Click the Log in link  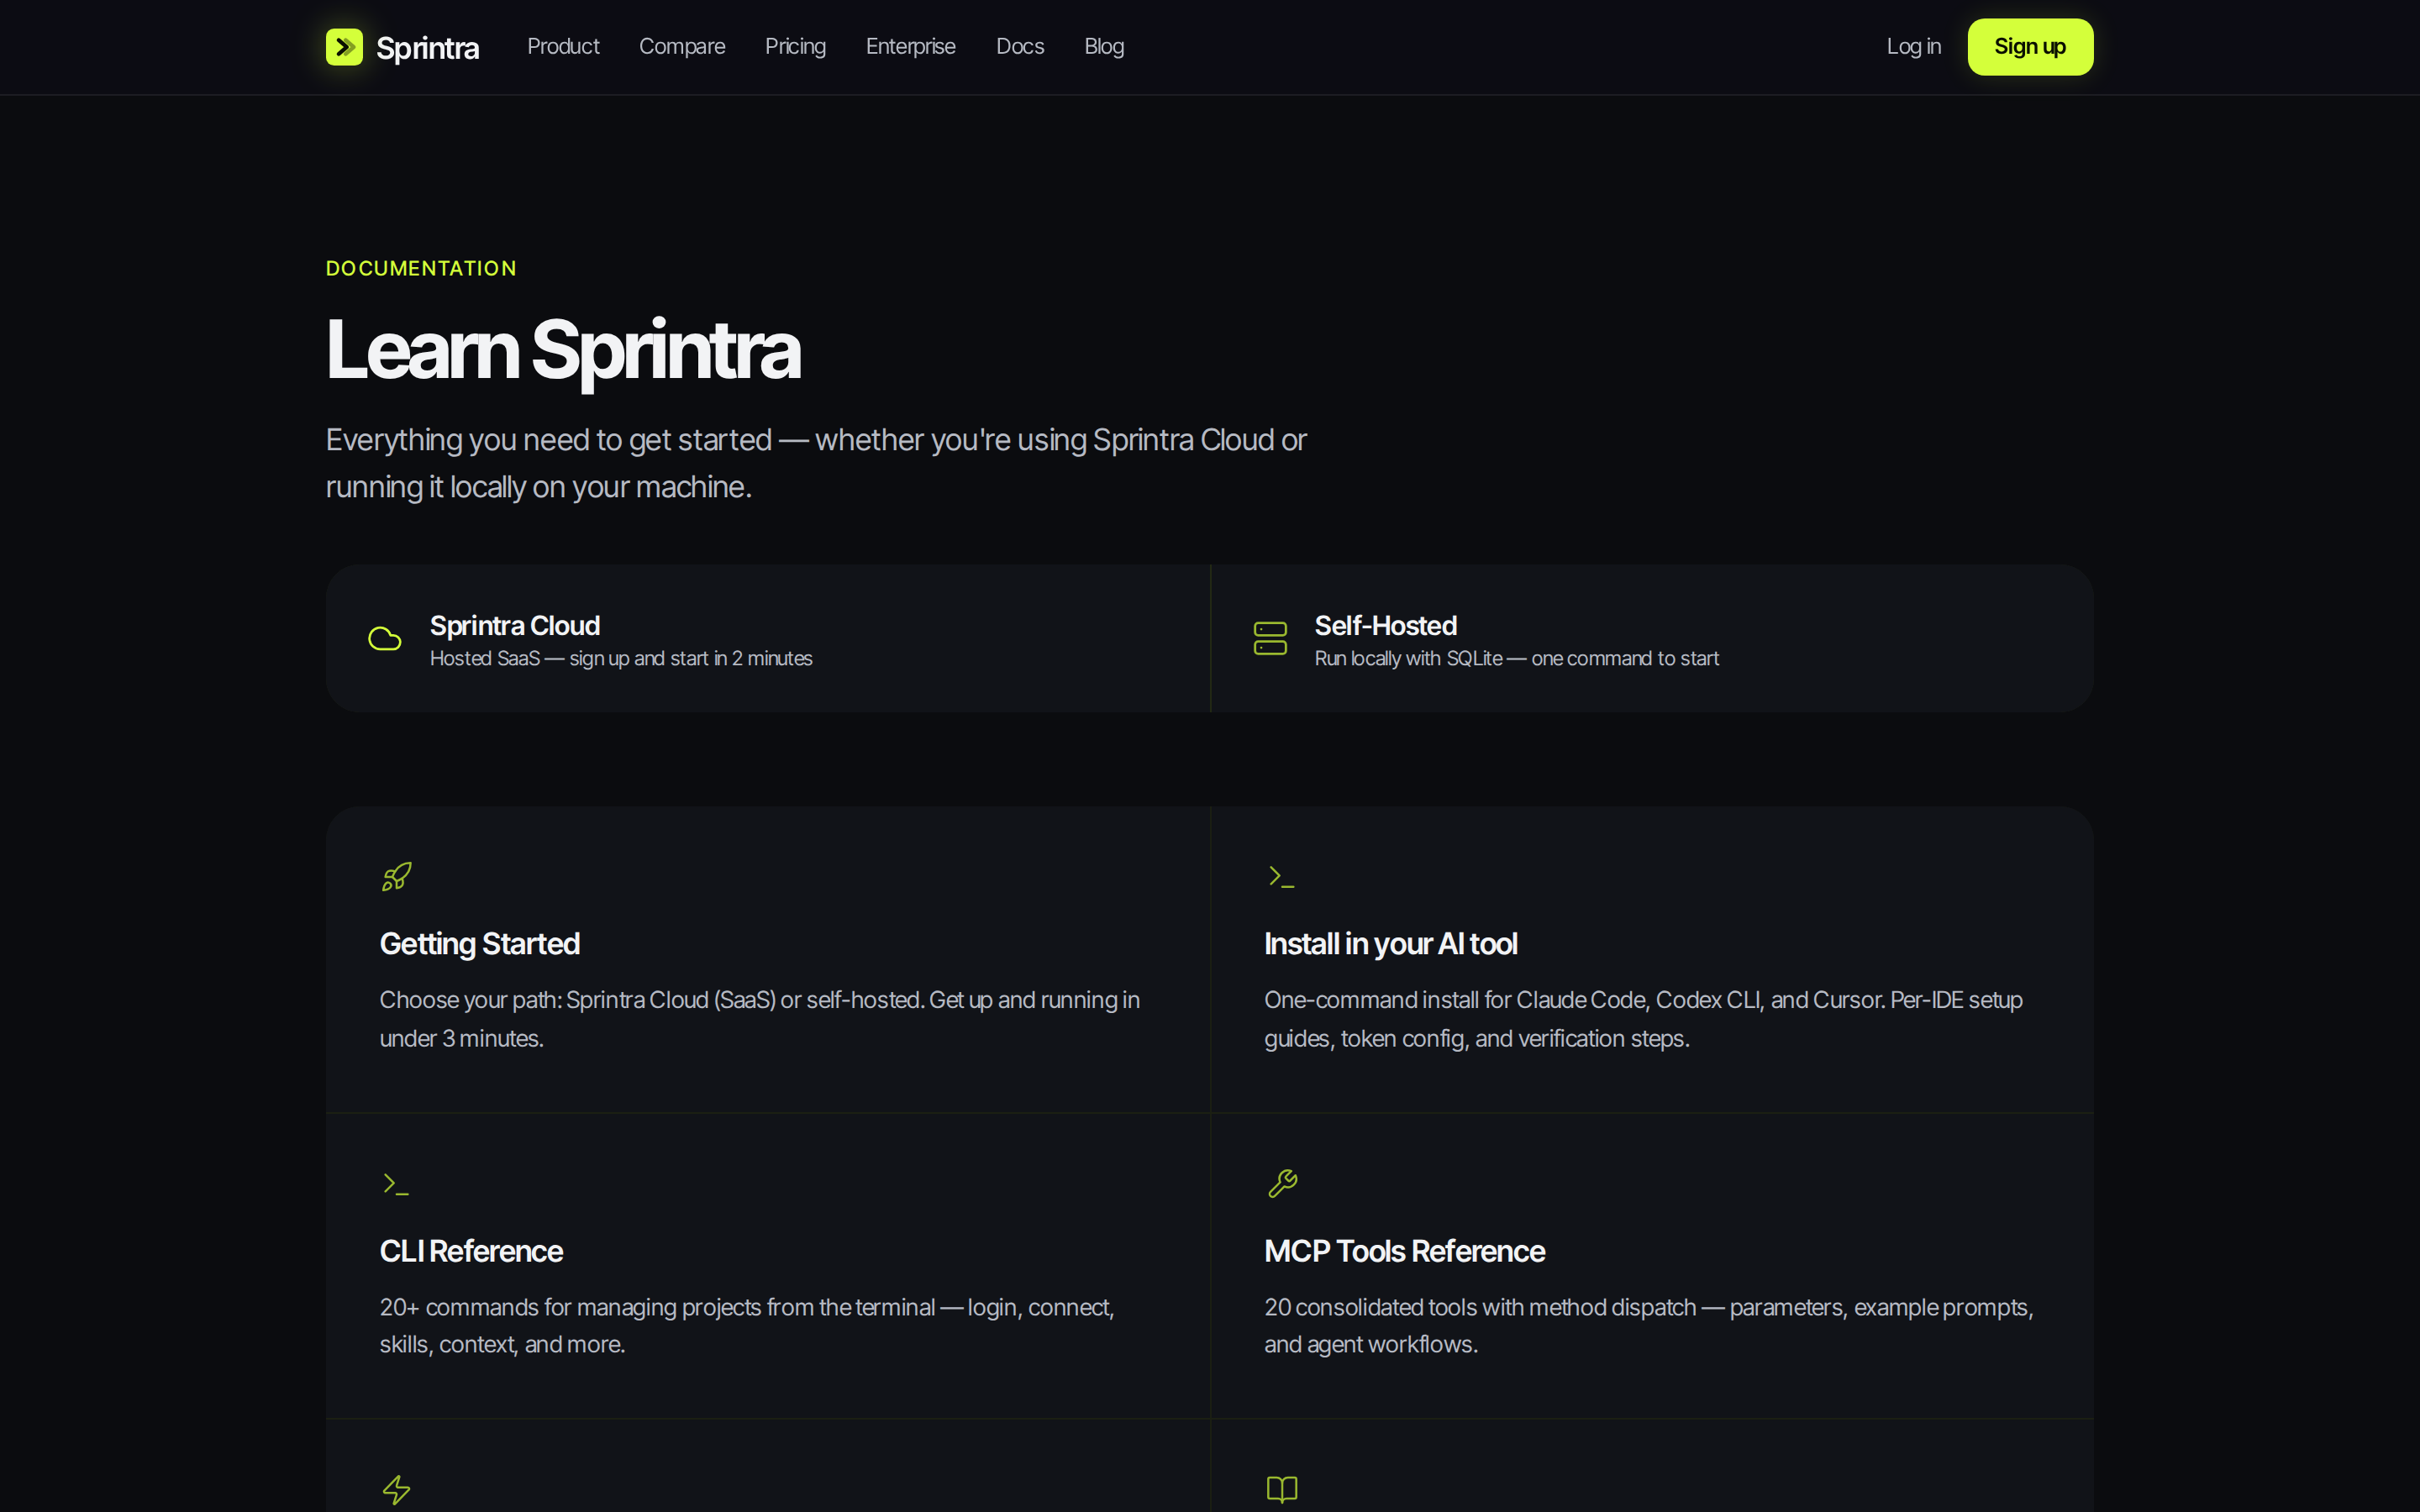tap(1913, 47)
